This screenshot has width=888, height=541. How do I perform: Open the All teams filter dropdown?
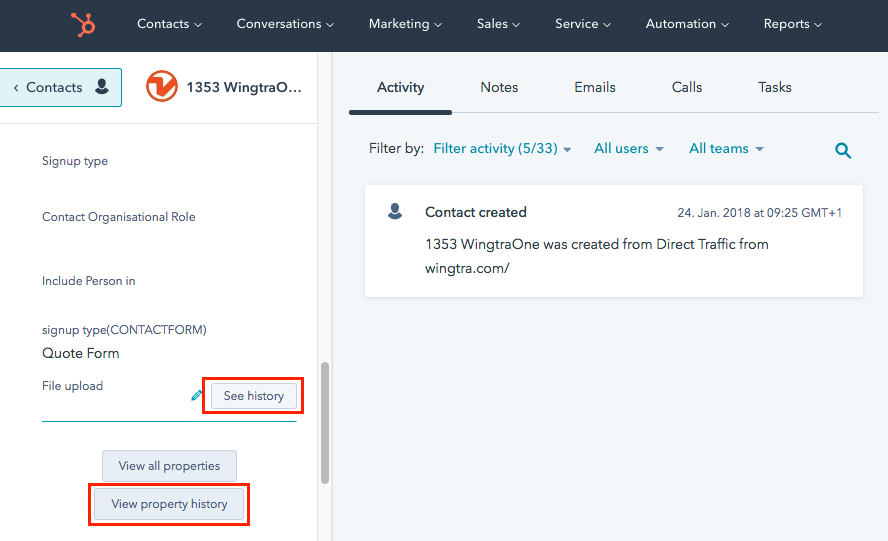point(726,149)
